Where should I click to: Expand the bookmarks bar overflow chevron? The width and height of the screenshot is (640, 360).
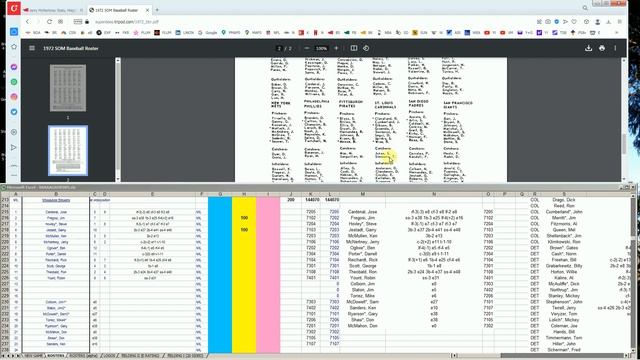click(616, 32)
